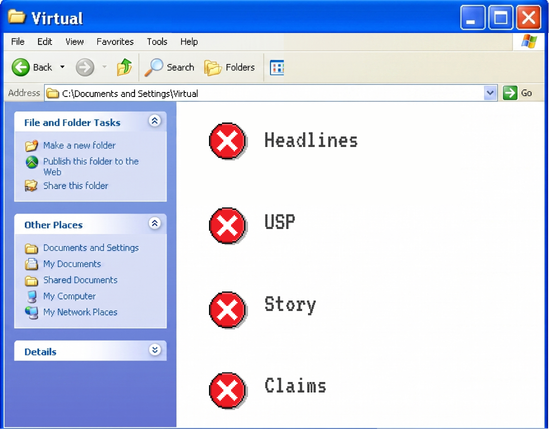
Task: Open the Back history dropdown arrow
Action: click(x=62, y=67)
